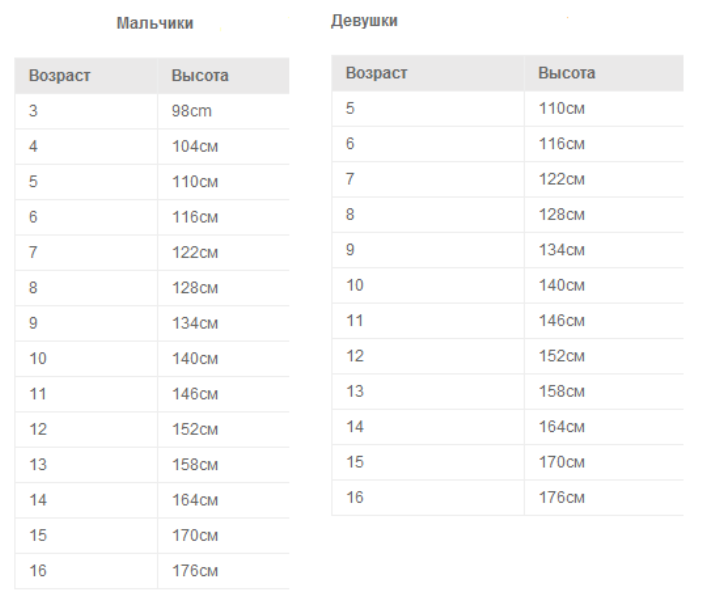Screen dimensions: 702x600
Task: Click age 16 in the Мальчики table
Action: (38, 571)
